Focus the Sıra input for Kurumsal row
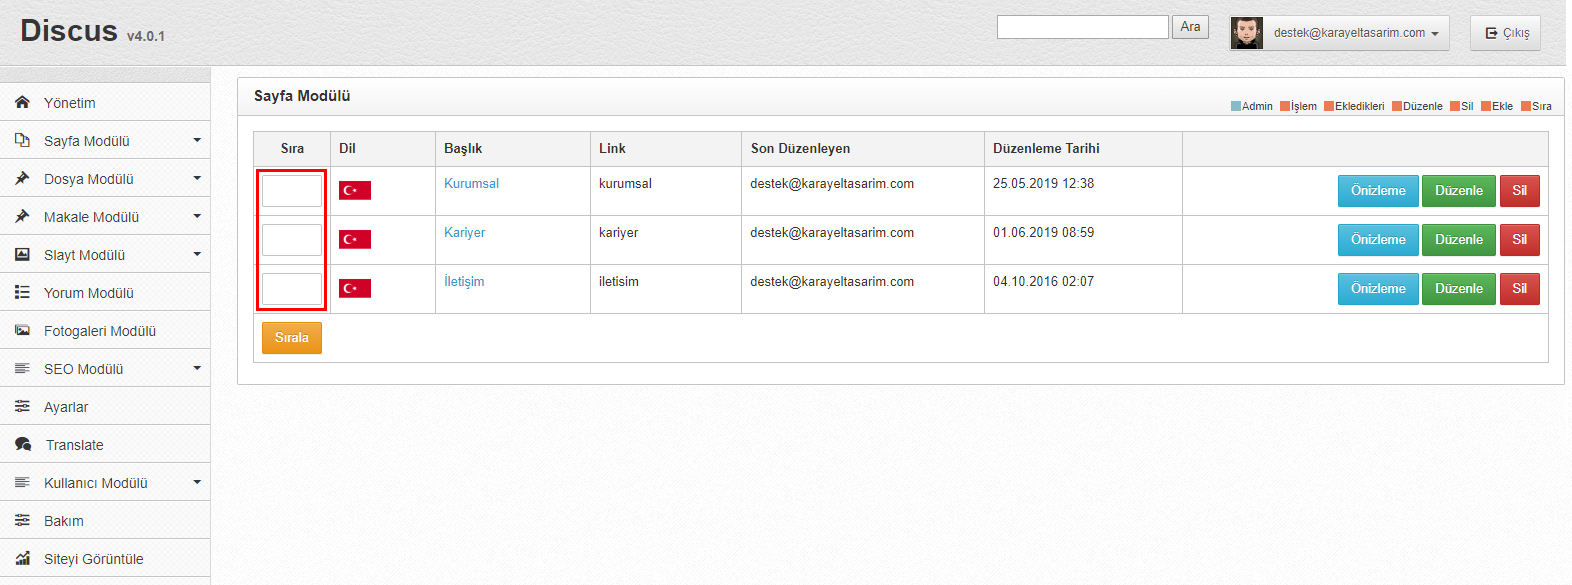The image size is (1572, 585). [x=292, y=190]
